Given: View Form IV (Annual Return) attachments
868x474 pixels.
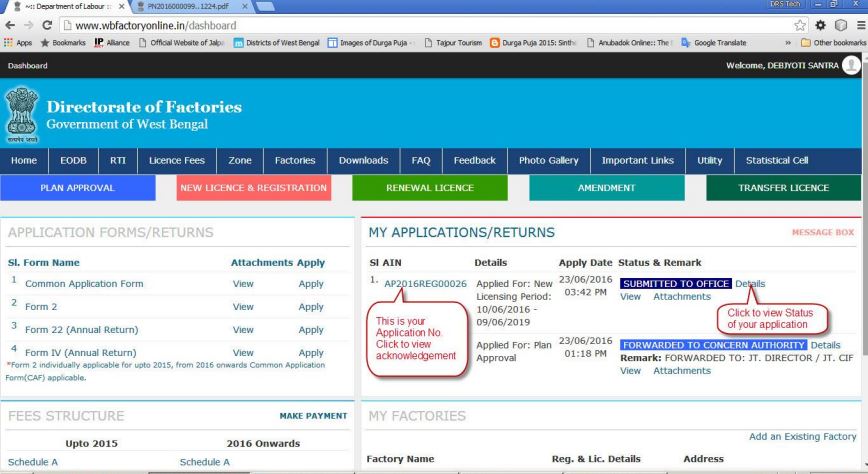Looking at the screenshot, I should [243, 353].
